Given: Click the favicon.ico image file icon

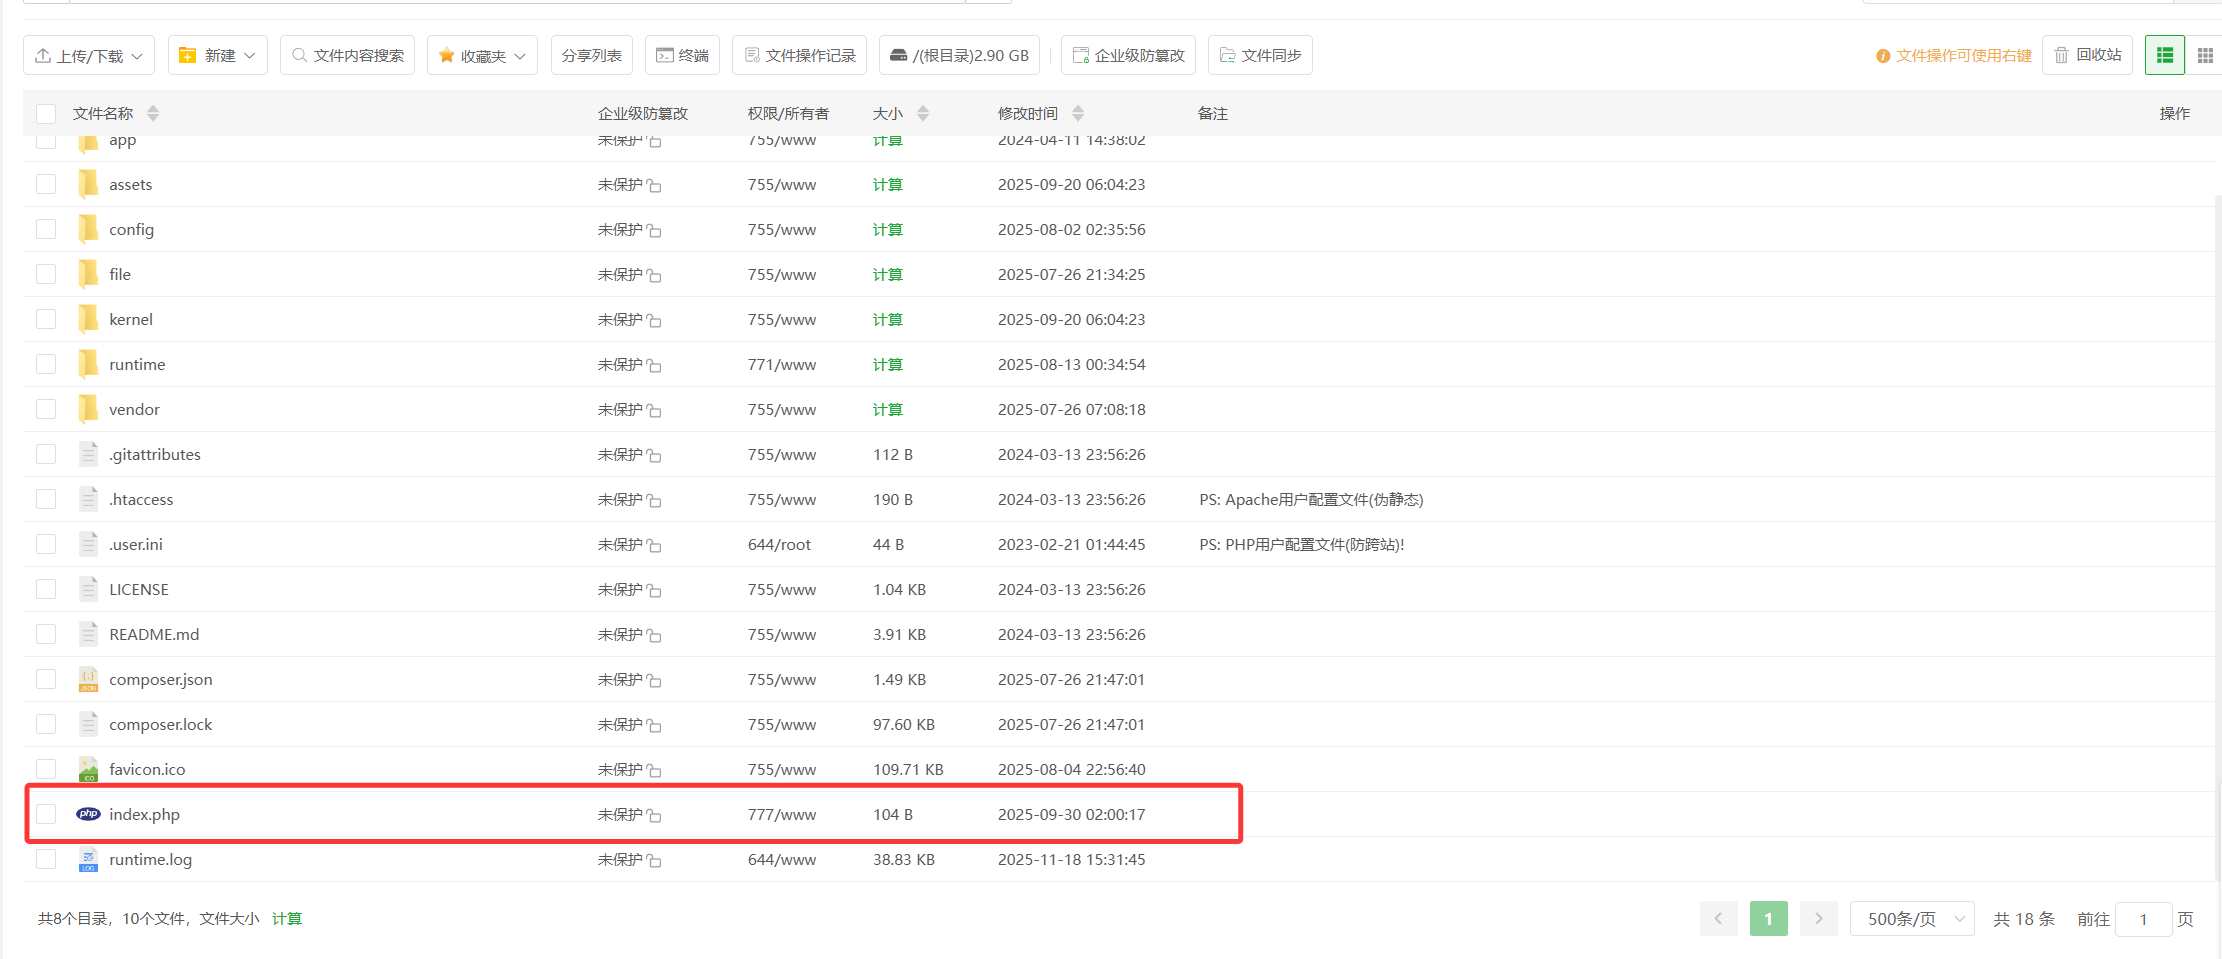Looking at the screenshot, I should coord(88,769).
